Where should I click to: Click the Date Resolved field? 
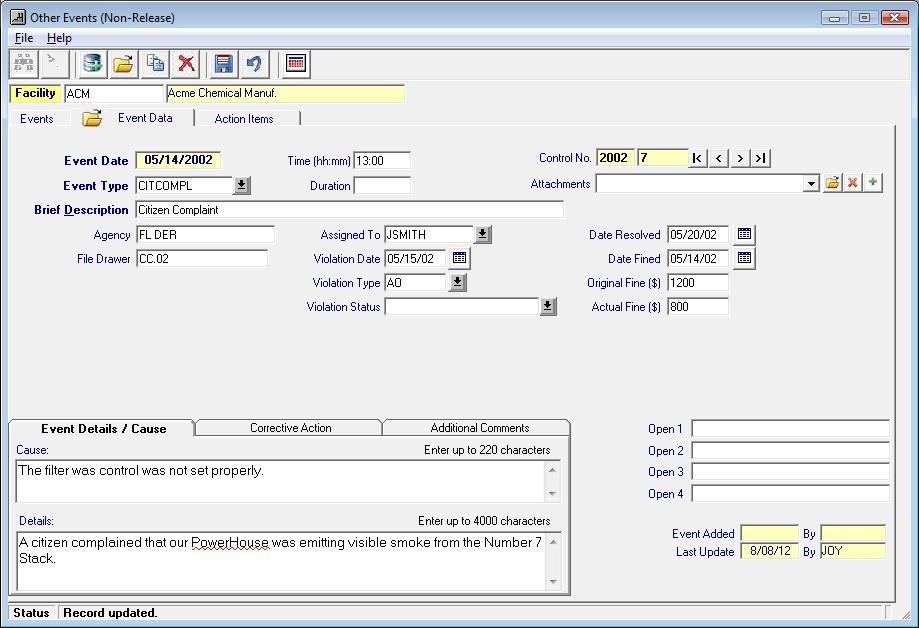697,235
